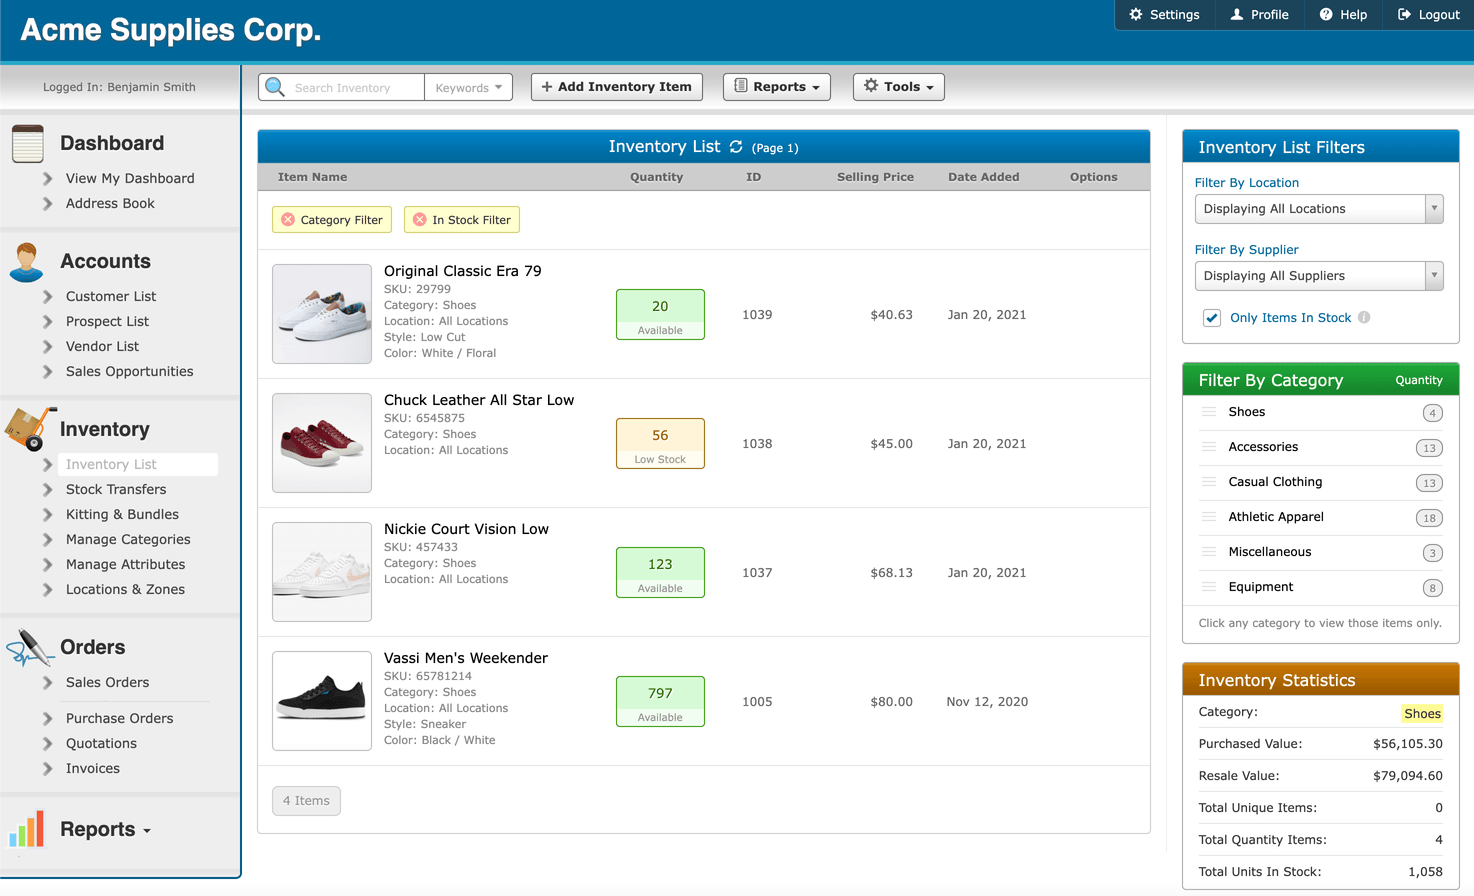Open Settings from the top navigation
Viewport: 1474px width, 896px height.
[1163, 15]
